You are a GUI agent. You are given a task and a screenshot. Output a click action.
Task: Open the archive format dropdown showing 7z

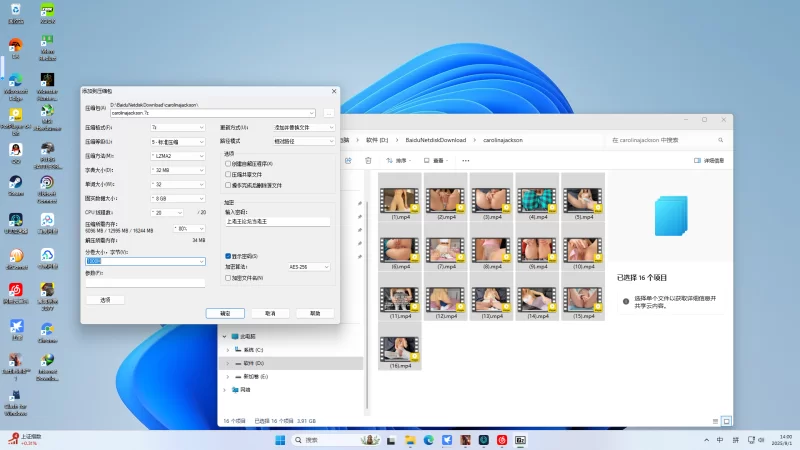coord(178,128)
